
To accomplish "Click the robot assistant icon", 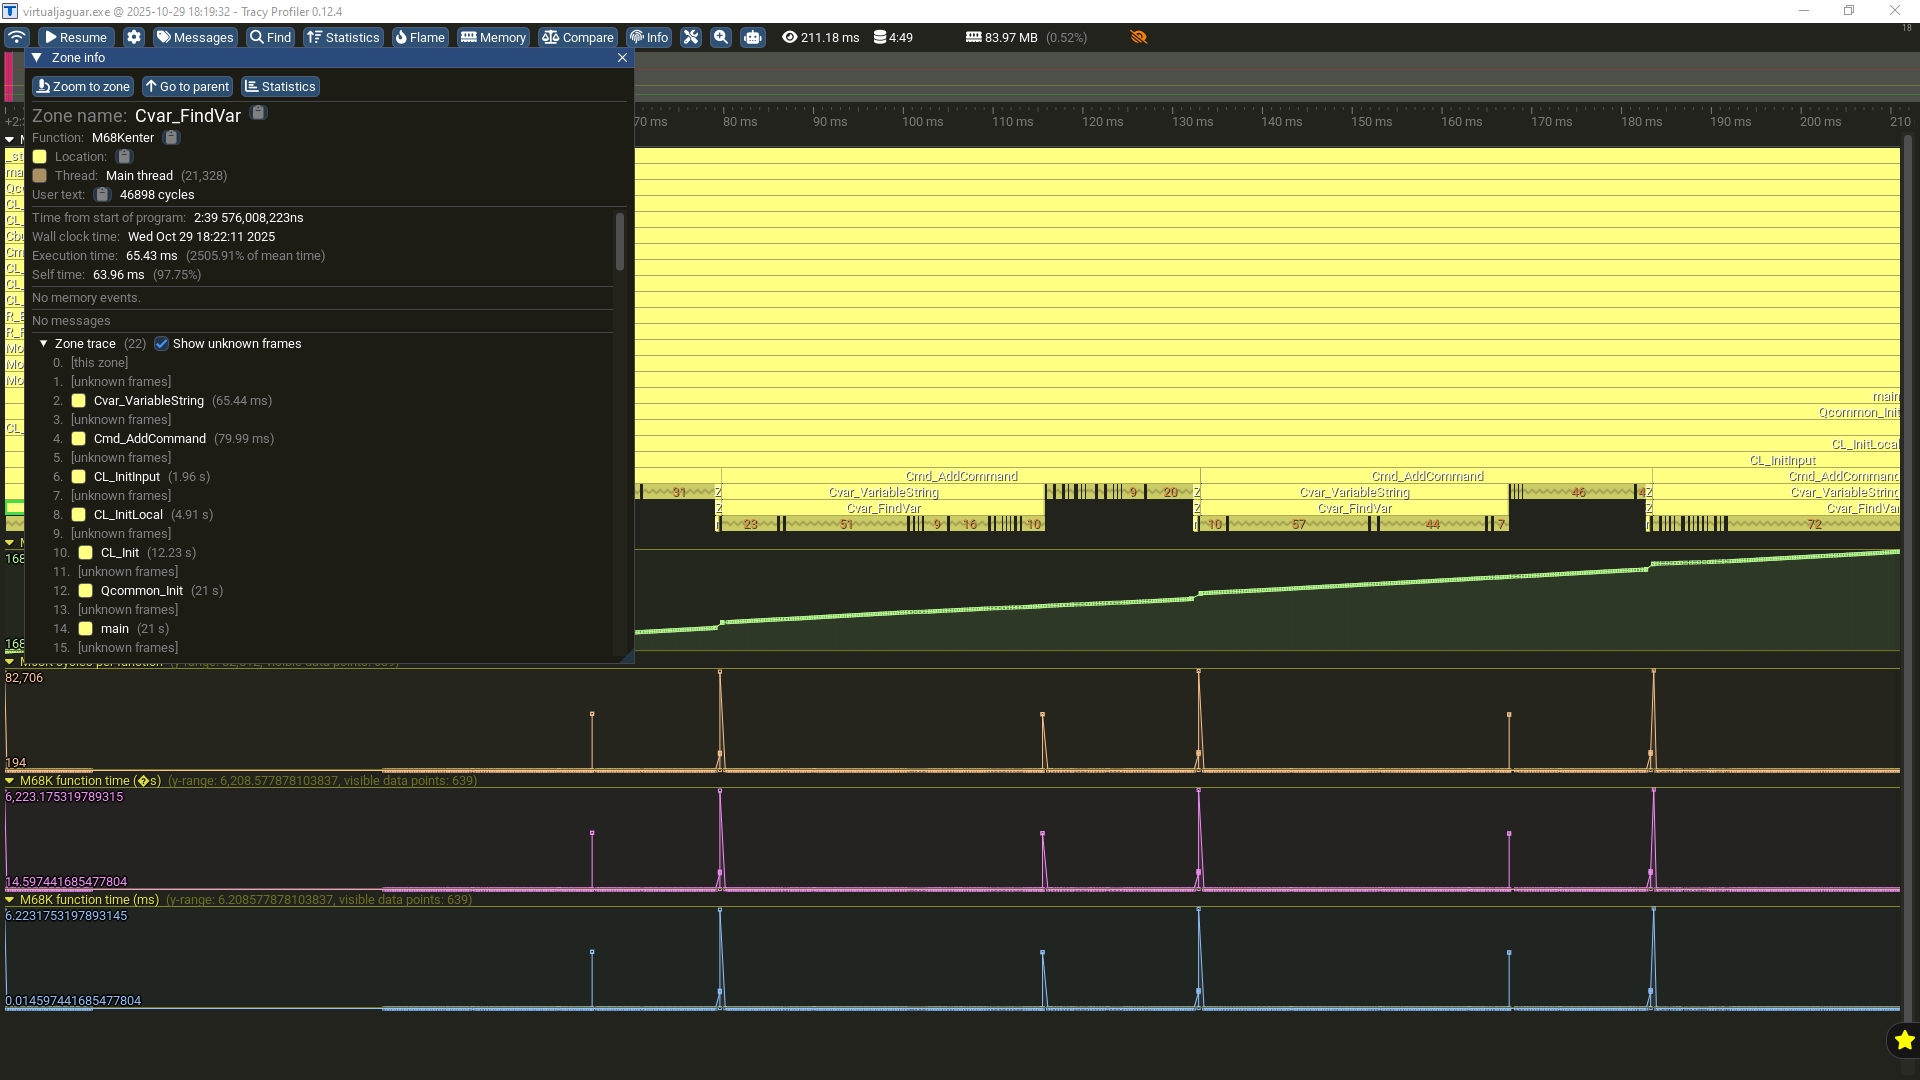I will tap(753, 37).
